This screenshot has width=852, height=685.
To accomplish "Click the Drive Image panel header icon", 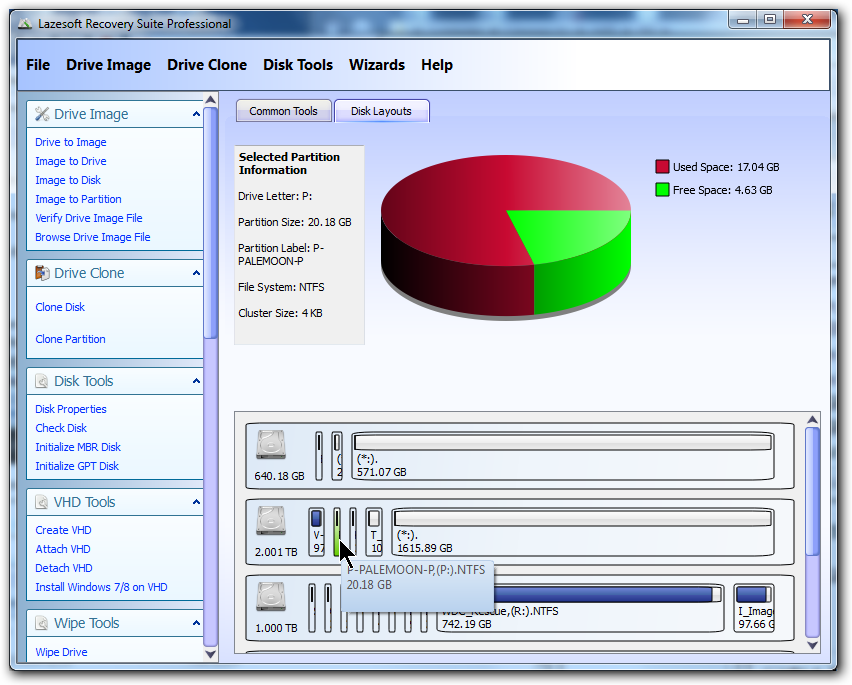I will click(42, 114).
